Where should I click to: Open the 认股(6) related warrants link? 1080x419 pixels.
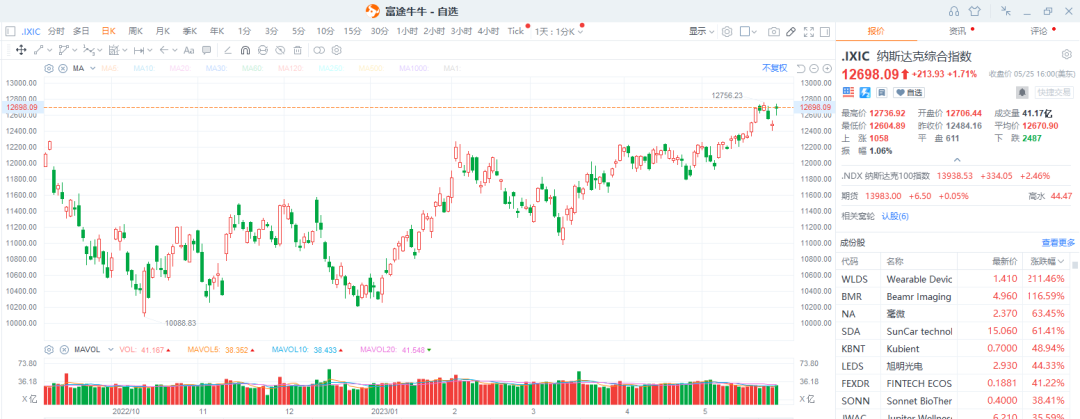click(x=895, y=216)
